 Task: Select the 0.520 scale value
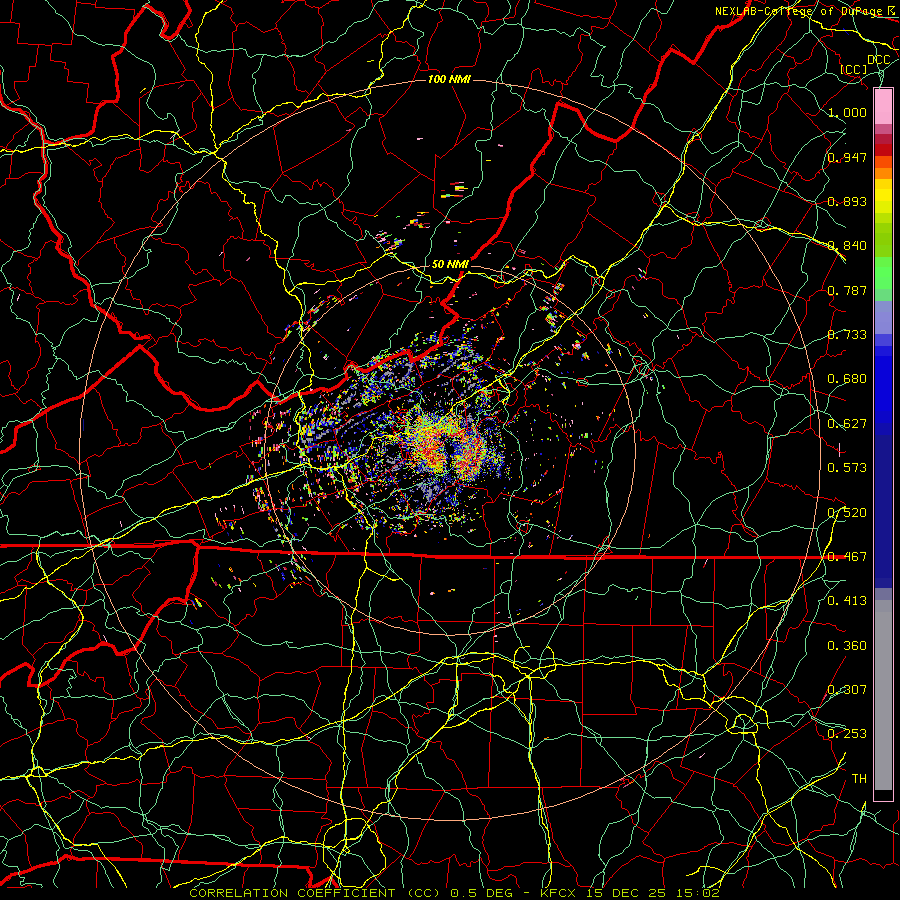point(847,513)
